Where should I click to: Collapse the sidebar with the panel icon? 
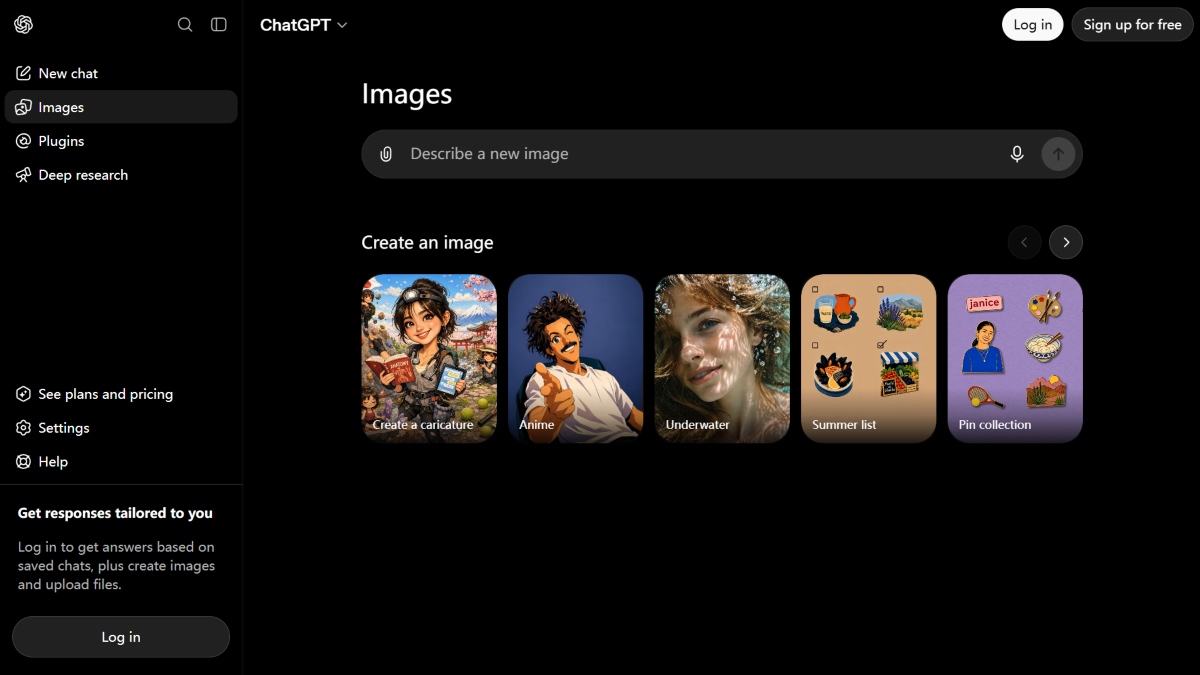pyautogui.click(x=219, y=25)
